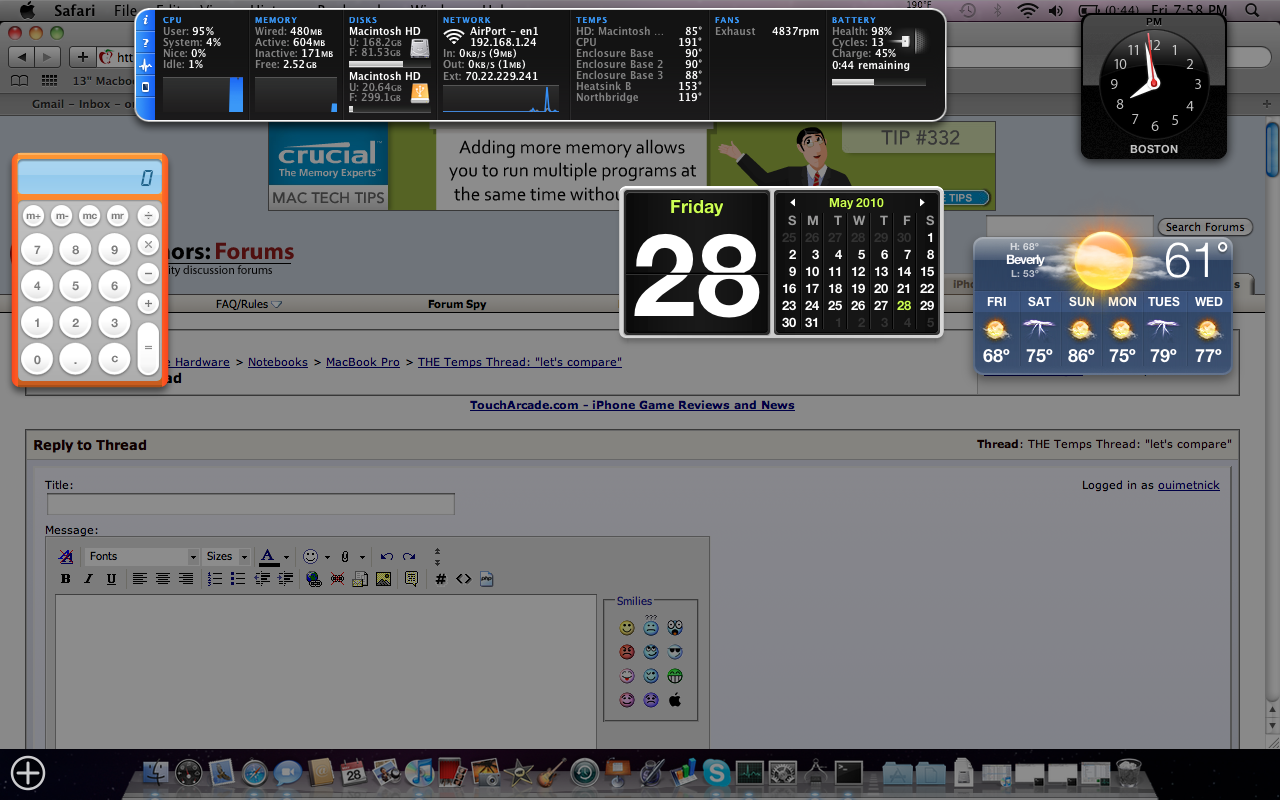This screenshot has width=1280, height=800.
Task: Redo the last edit in editor
Action: coord(409,556)
